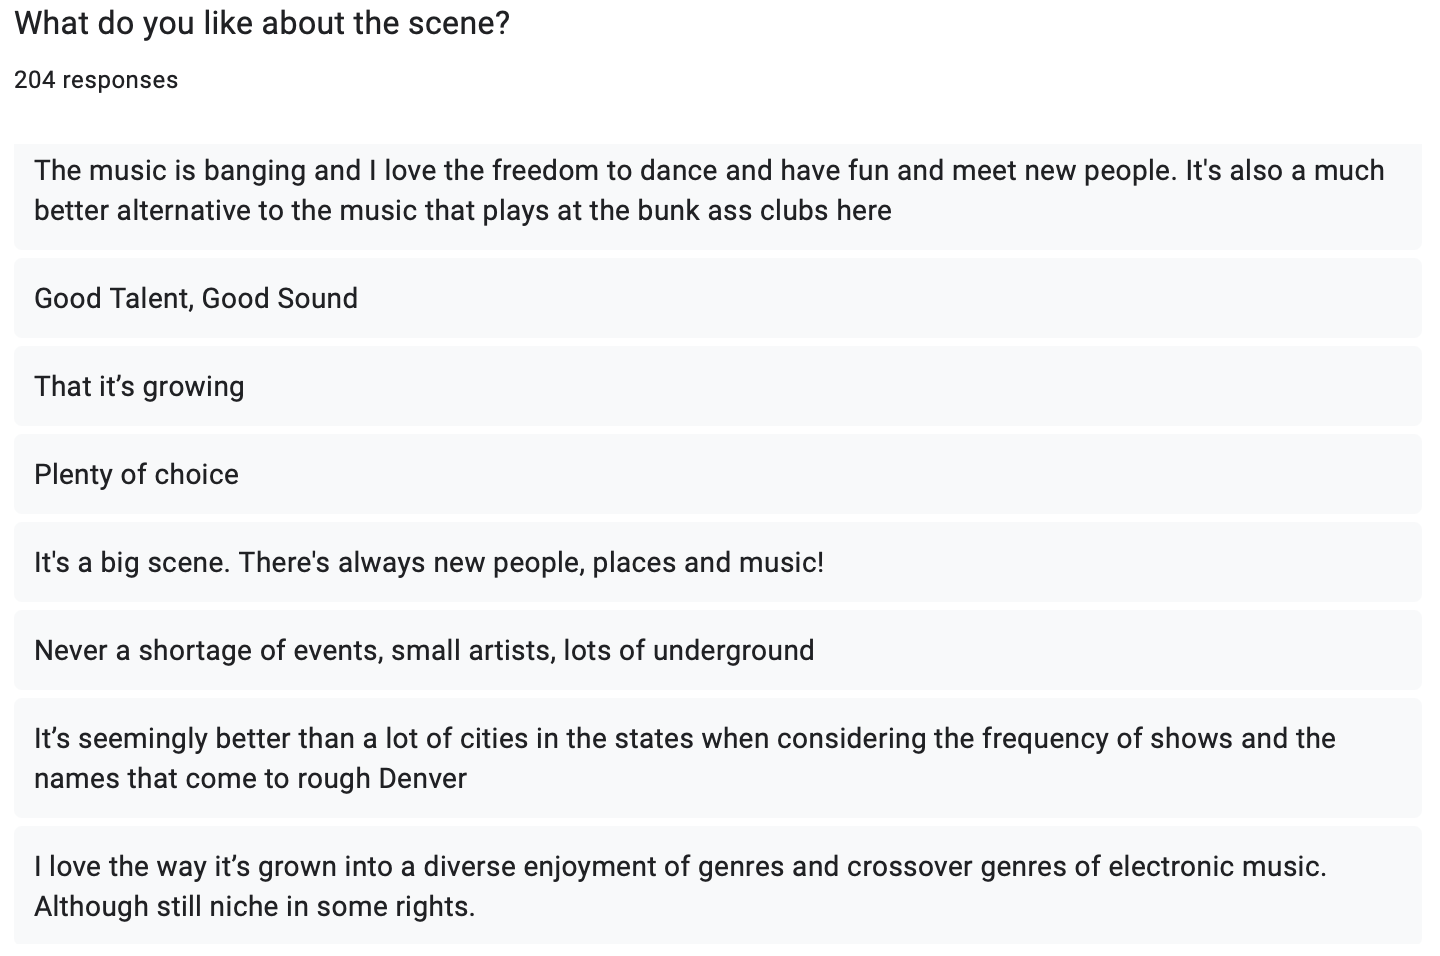The width and height of the screenshot is (1440, 956).
Task: Click the response mentioning rough Denver
Action: (718, 758)
